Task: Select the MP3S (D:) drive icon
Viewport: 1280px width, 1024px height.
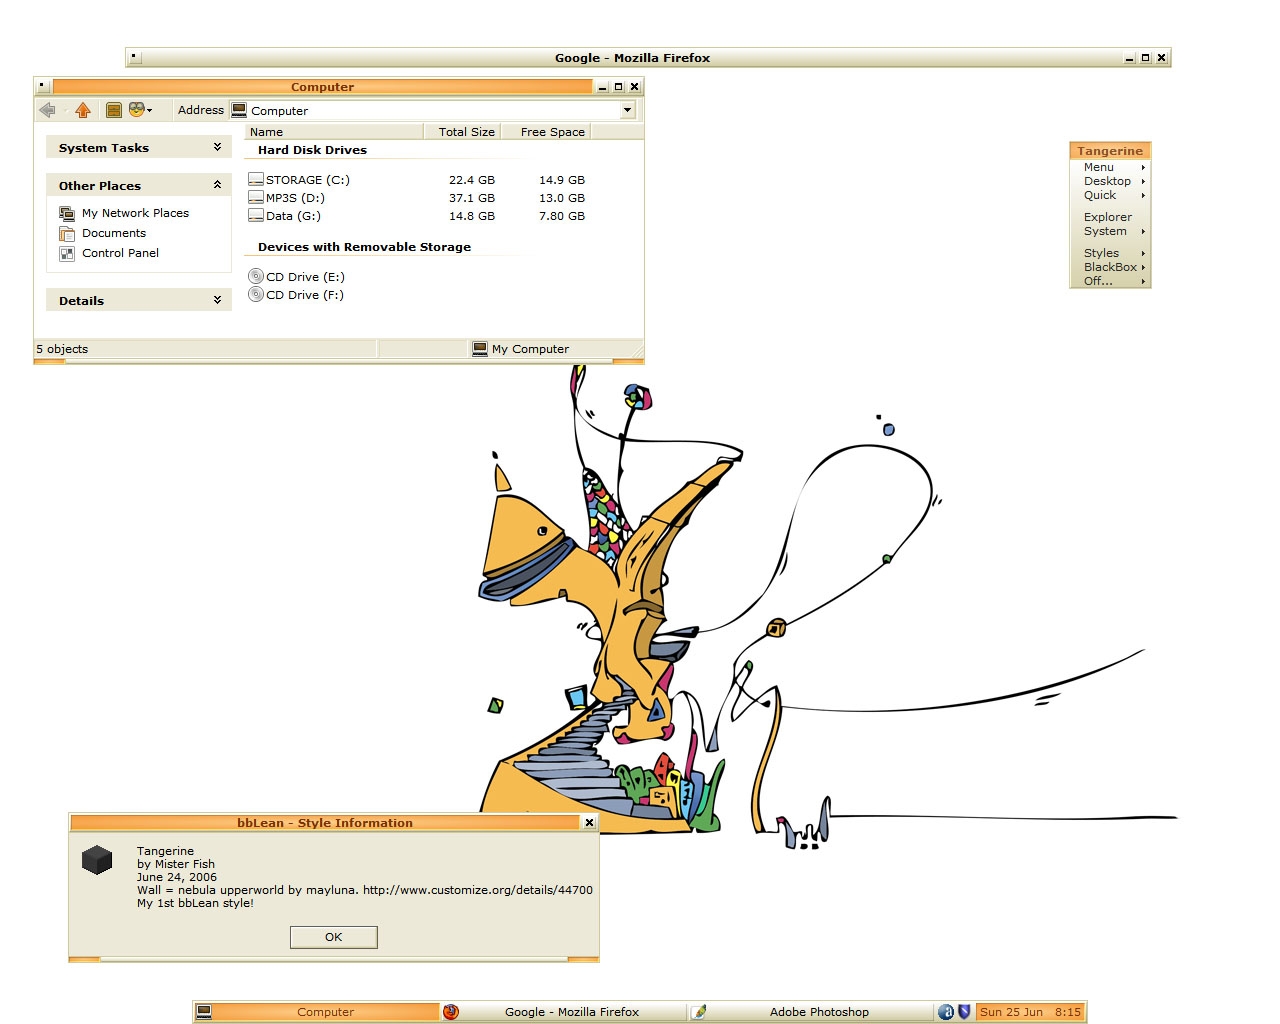Action: (x=256, y=198)
